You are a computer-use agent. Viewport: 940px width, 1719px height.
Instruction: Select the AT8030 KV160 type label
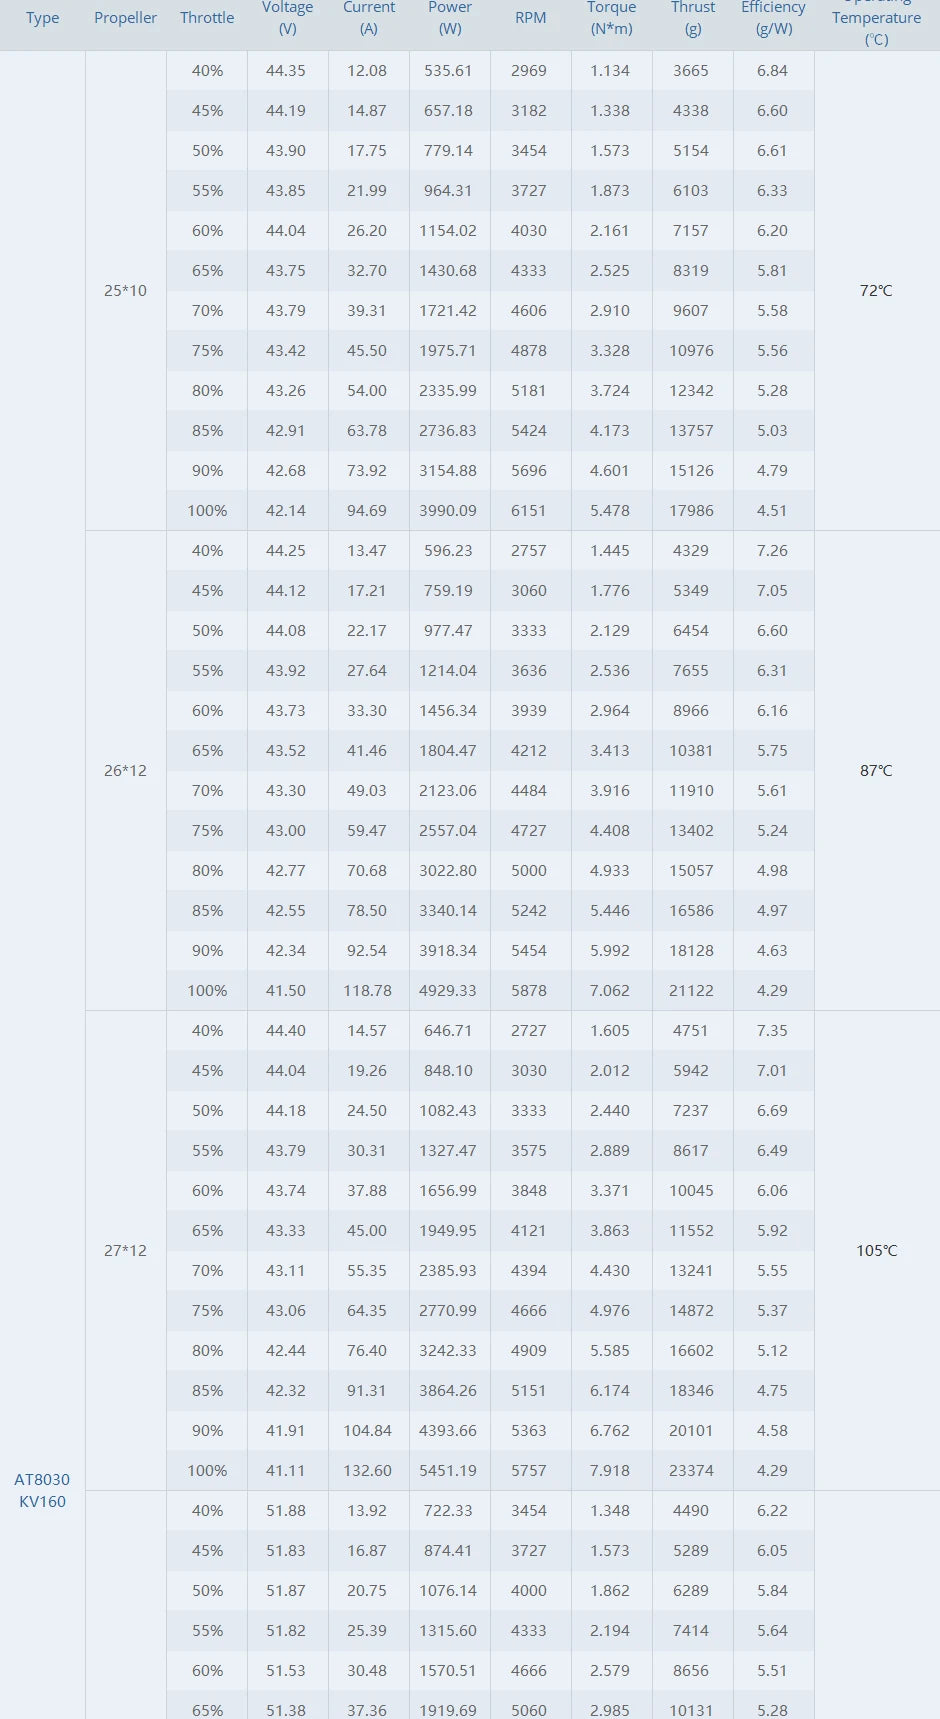pyautogui.click(x=42, y=1490)
